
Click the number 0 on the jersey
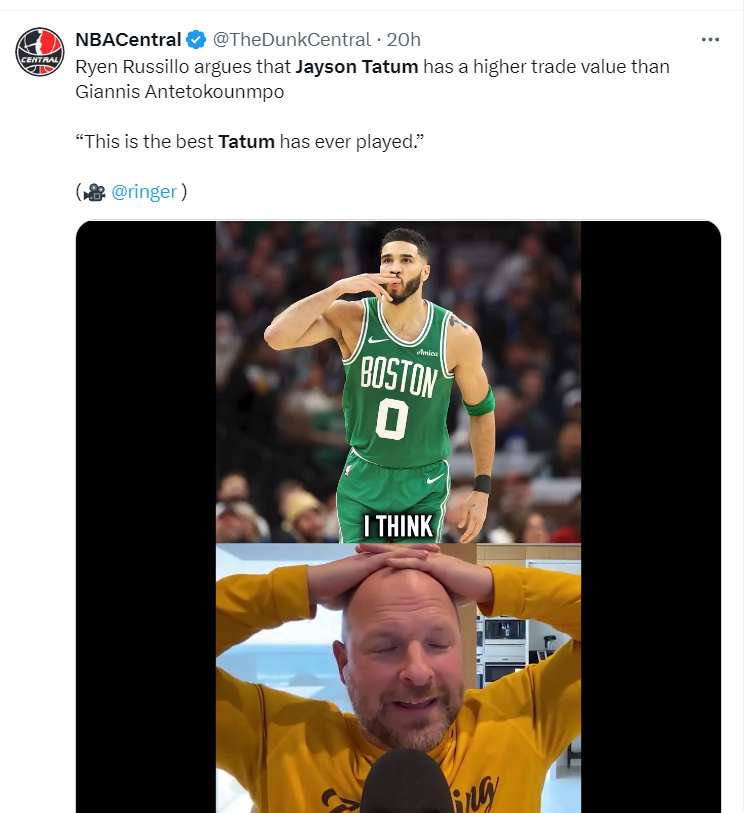tap(392, 419)
